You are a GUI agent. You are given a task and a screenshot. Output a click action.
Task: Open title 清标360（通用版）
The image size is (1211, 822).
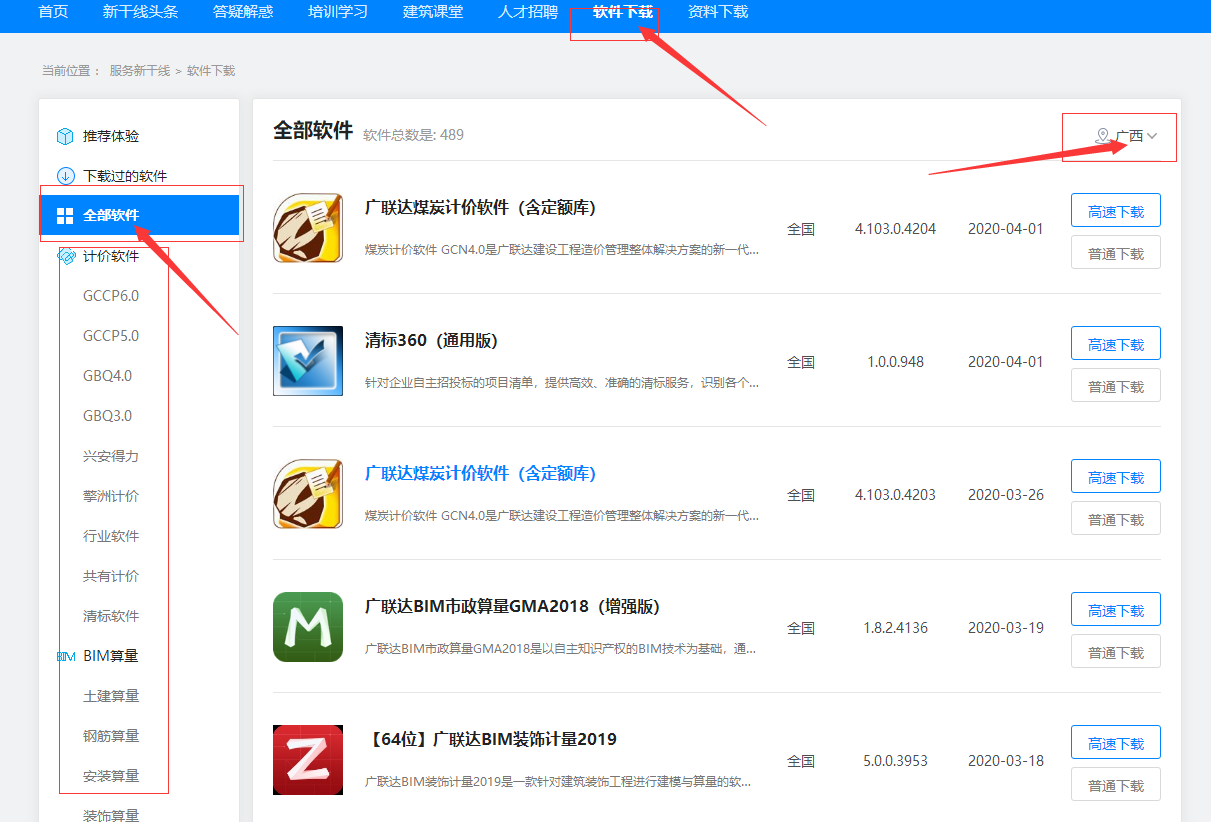coord(432,341)
